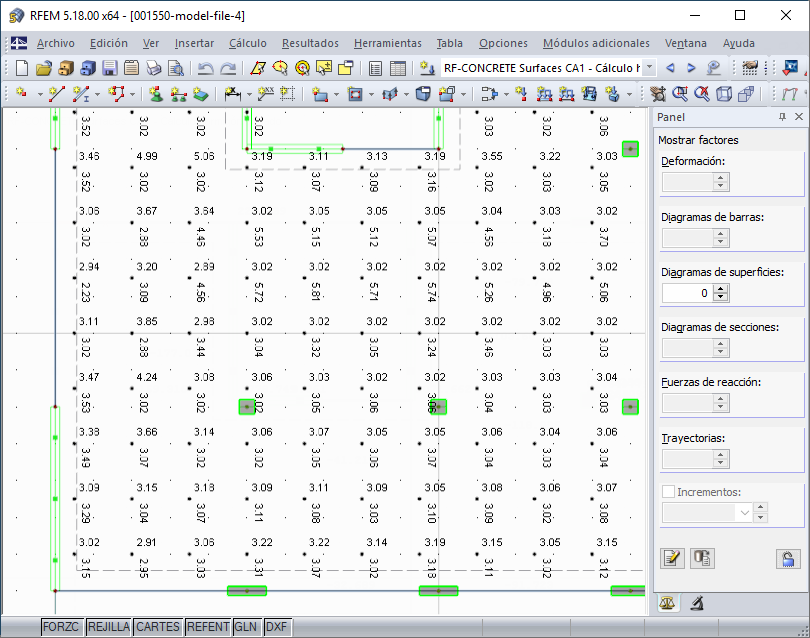Redo the last action
Viewport: 810px width, 638px height.
pyautogui.click(x=228, y=68)
